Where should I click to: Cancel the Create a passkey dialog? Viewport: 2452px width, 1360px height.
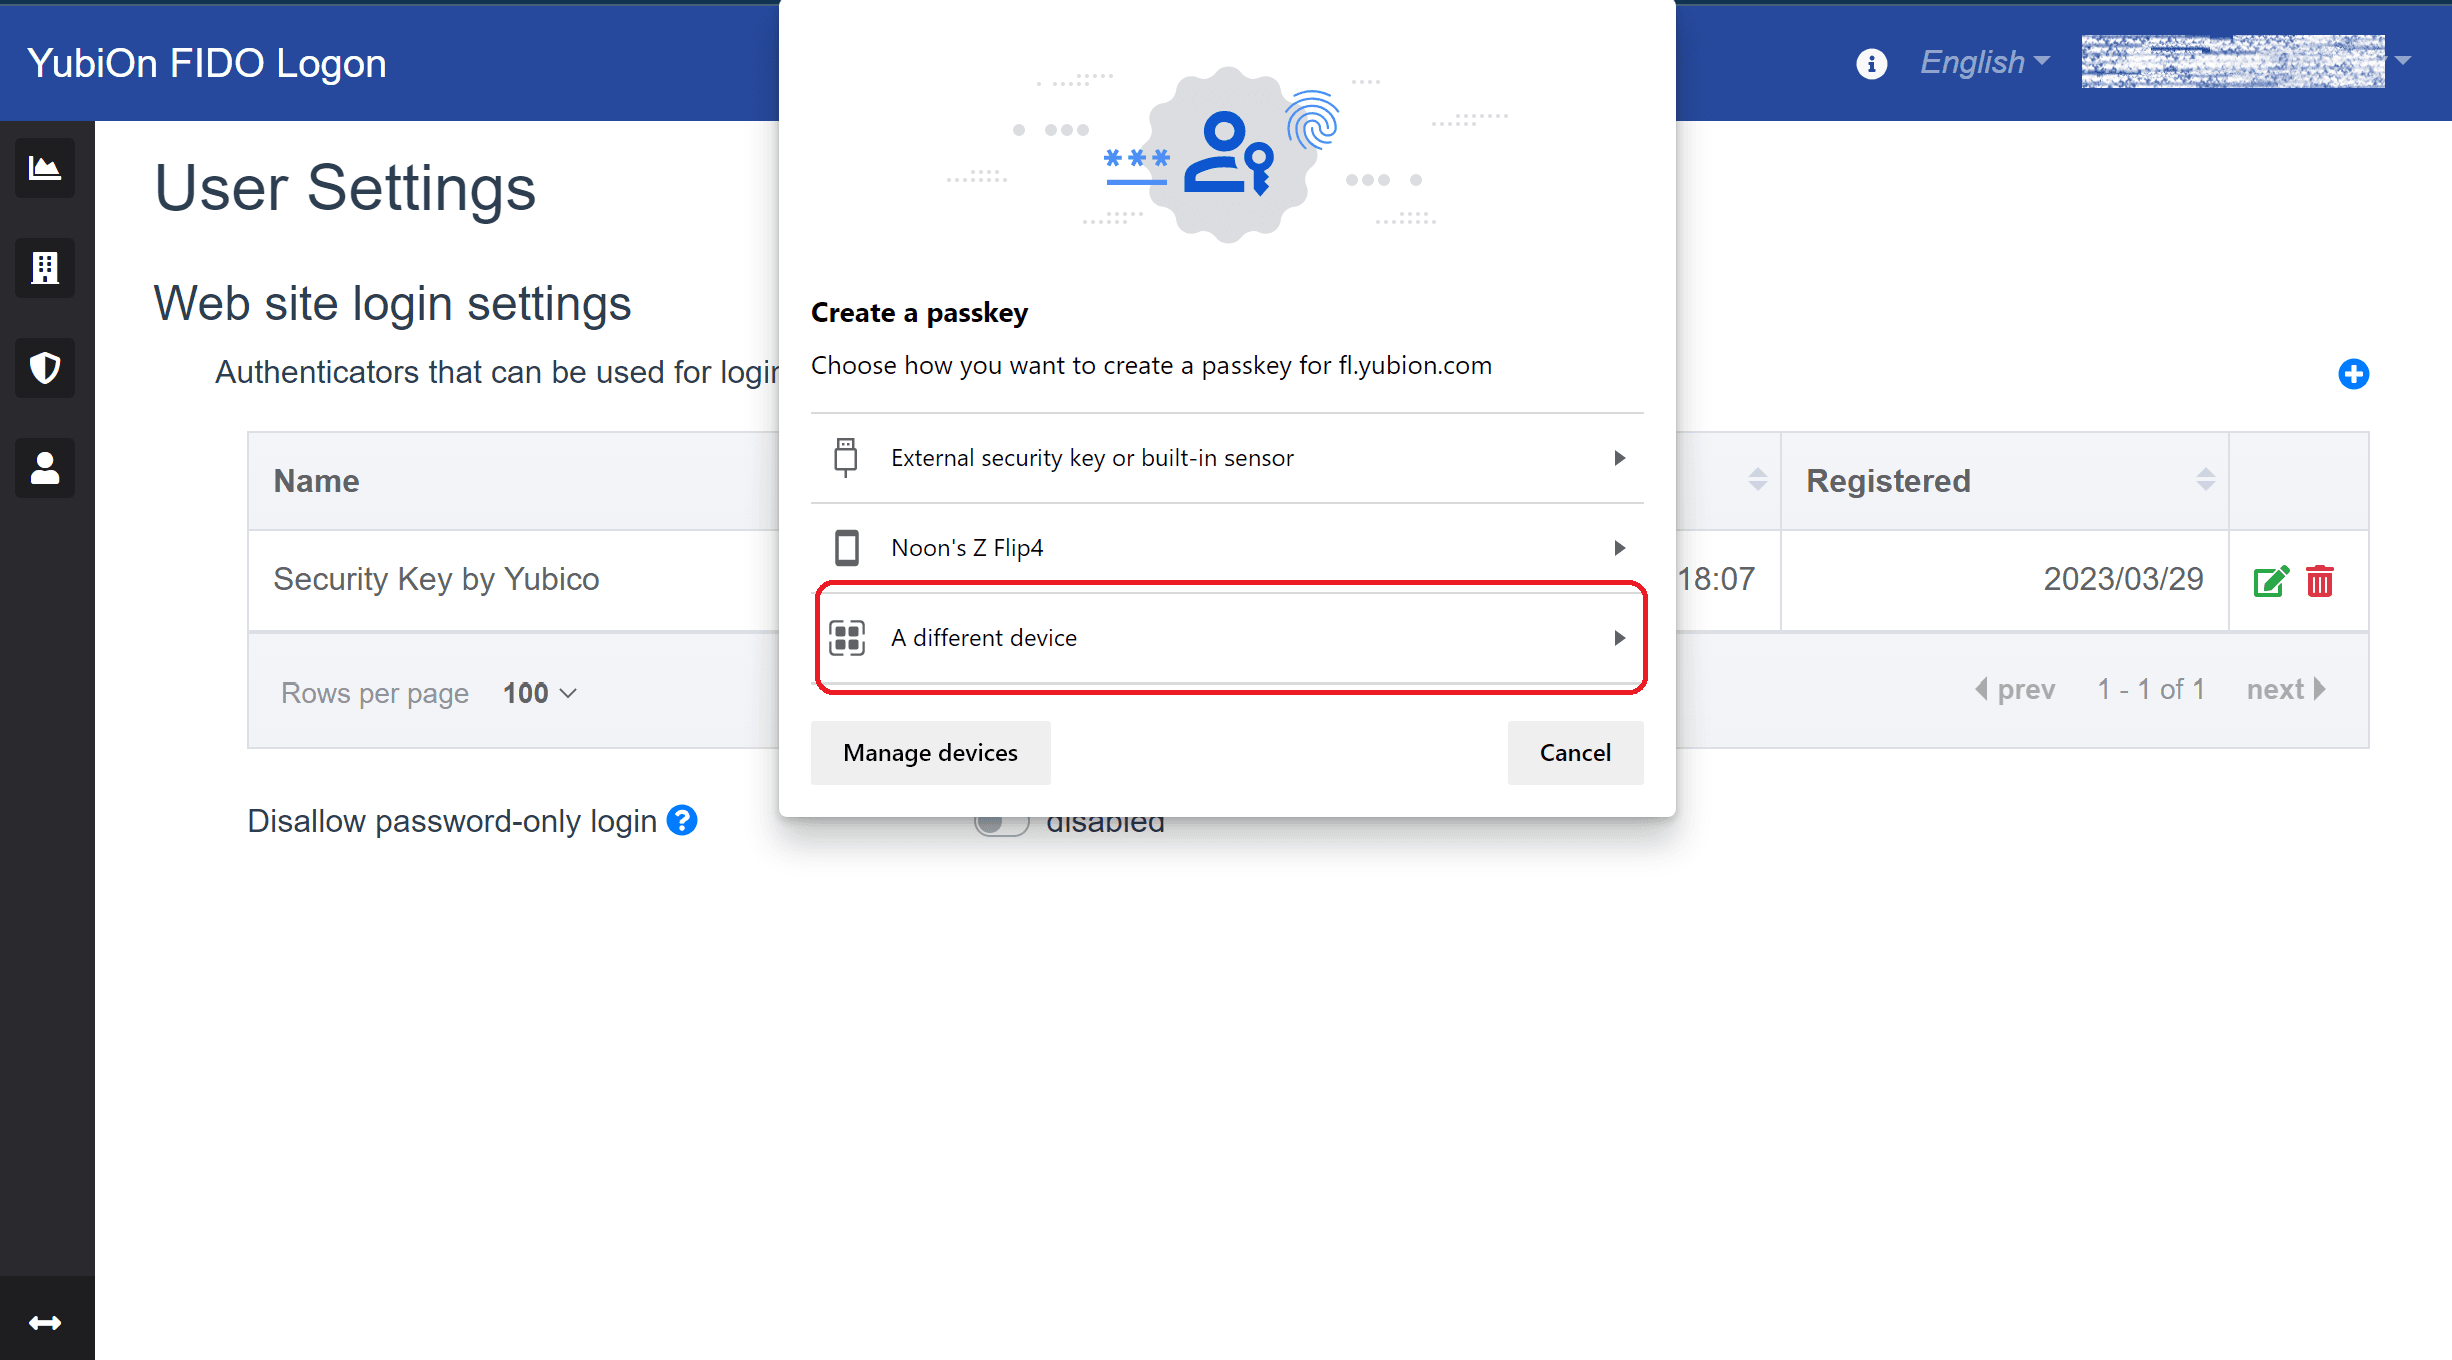coord(1575,753)
